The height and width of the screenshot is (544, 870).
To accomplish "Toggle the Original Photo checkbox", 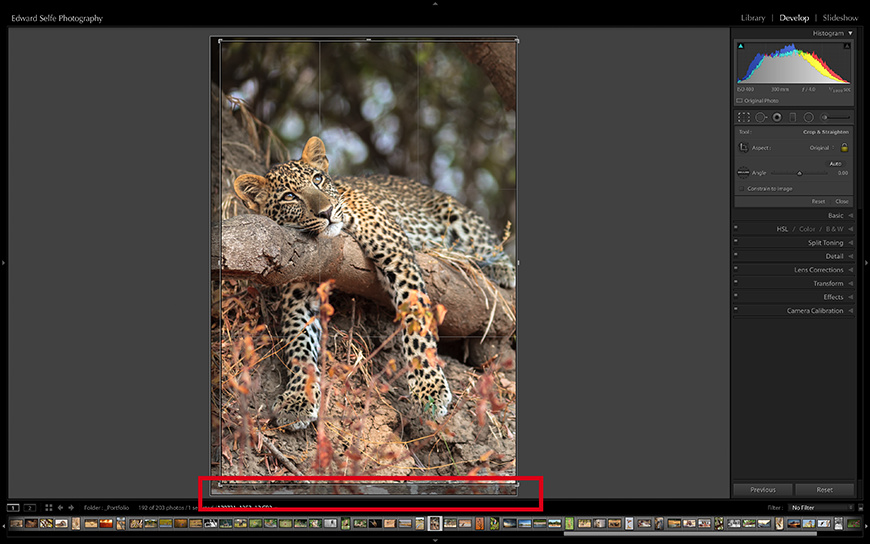I will point(739,101).
